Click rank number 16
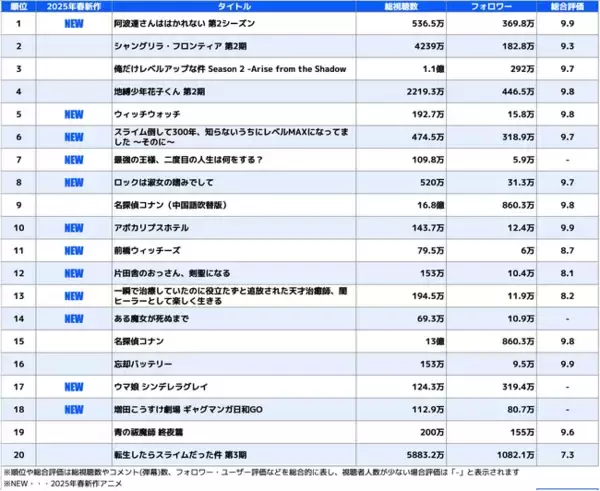600x491 pixels. click(x=19, y=364)
